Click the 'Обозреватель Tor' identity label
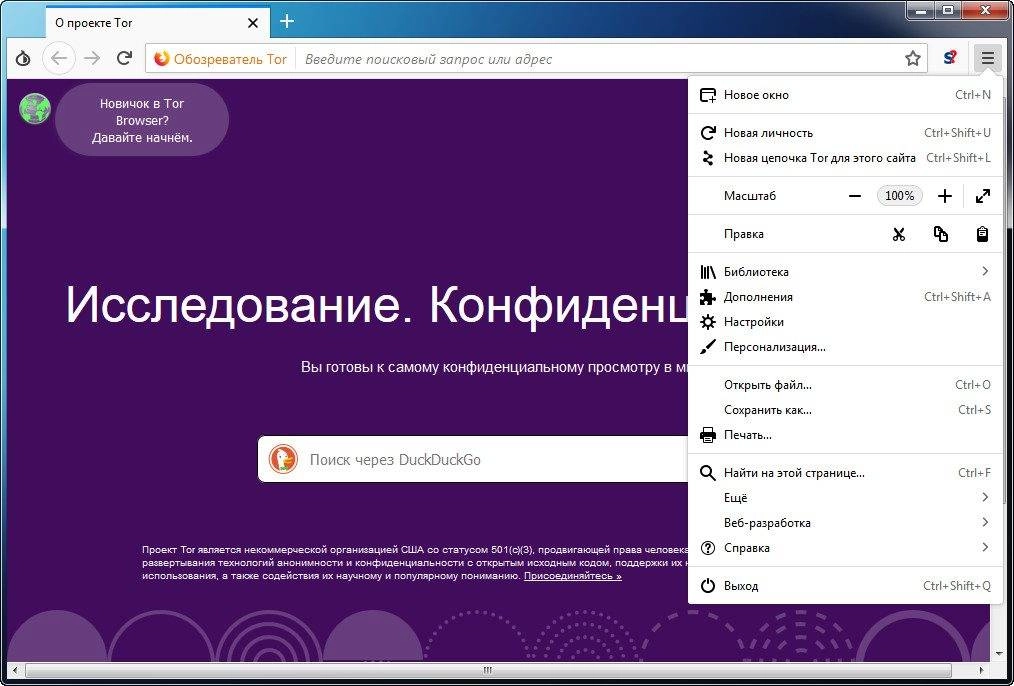 221,59
